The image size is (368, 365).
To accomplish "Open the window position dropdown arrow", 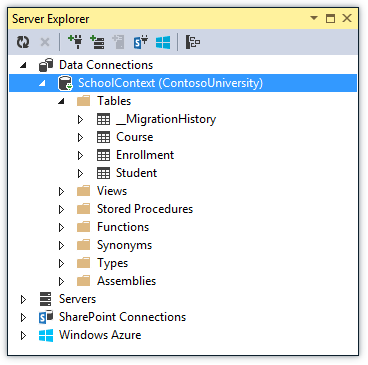I will tap(314, 18).
